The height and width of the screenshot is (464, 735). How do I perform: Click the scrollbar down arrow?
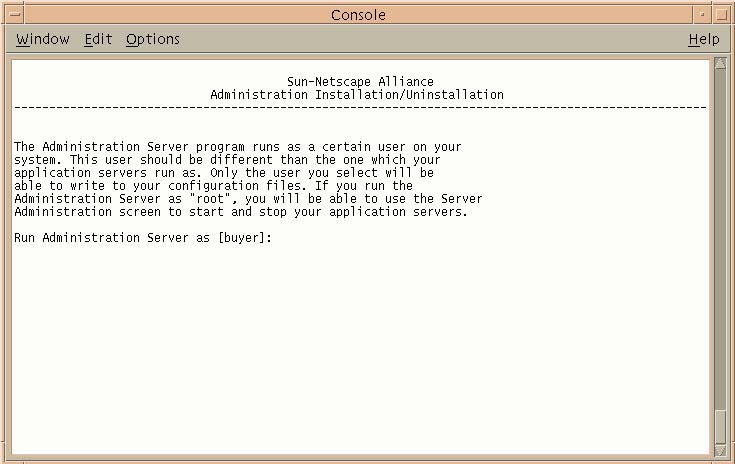point(720,450)
